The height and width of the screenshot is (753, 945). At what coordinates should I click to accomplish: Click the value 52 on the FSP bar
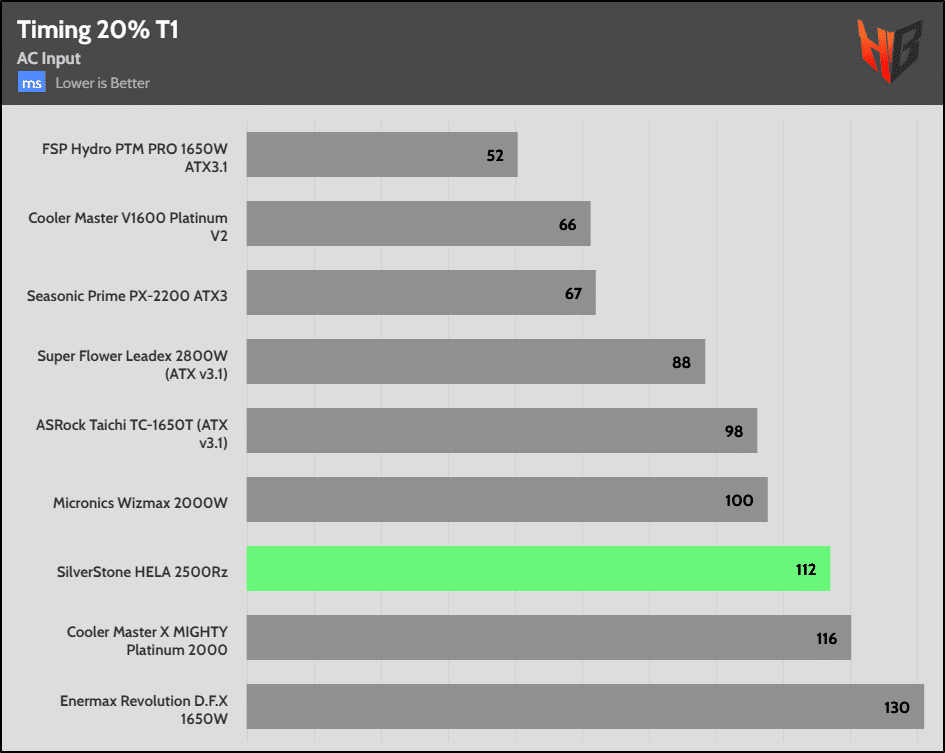(x=495, y=156)
